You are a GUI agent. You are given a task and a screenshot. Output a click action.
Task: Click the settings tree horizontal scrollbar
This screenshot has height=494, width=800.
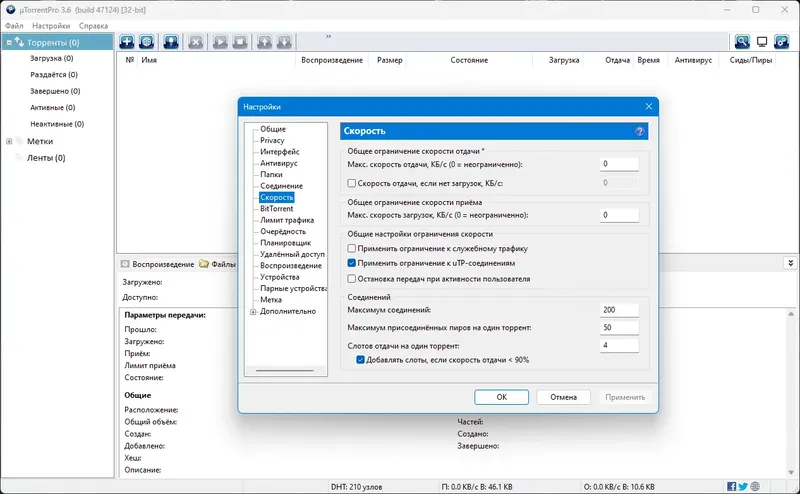(x=285, y=370)
